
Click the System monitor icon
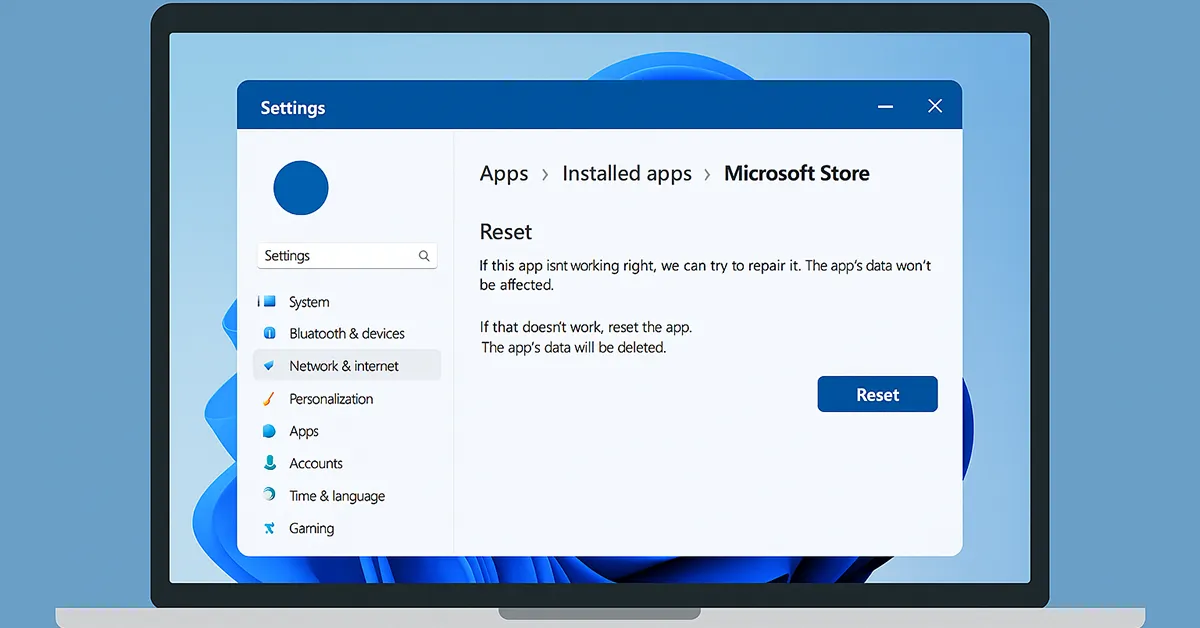pyautogui.click(x=267, y=301)
